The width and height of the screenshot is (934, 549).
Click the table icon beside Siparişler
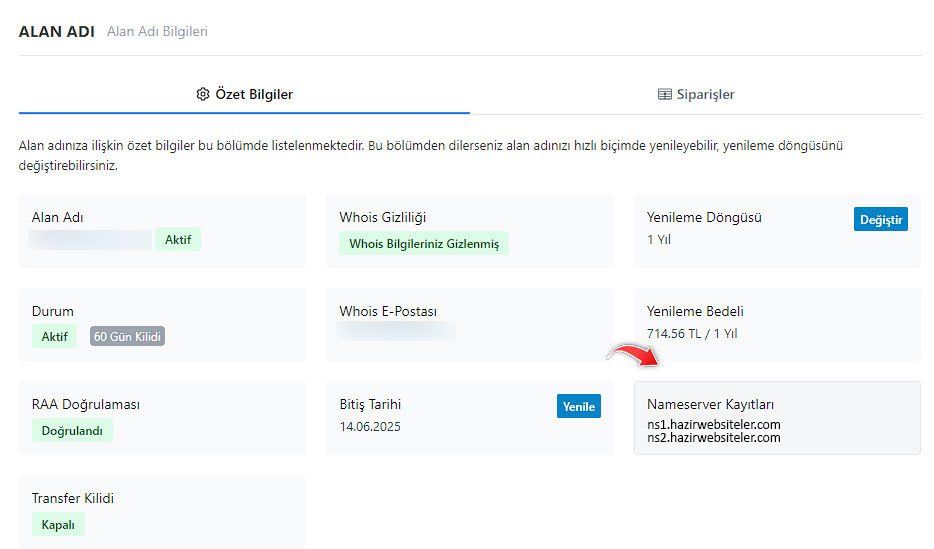point(664,94)
